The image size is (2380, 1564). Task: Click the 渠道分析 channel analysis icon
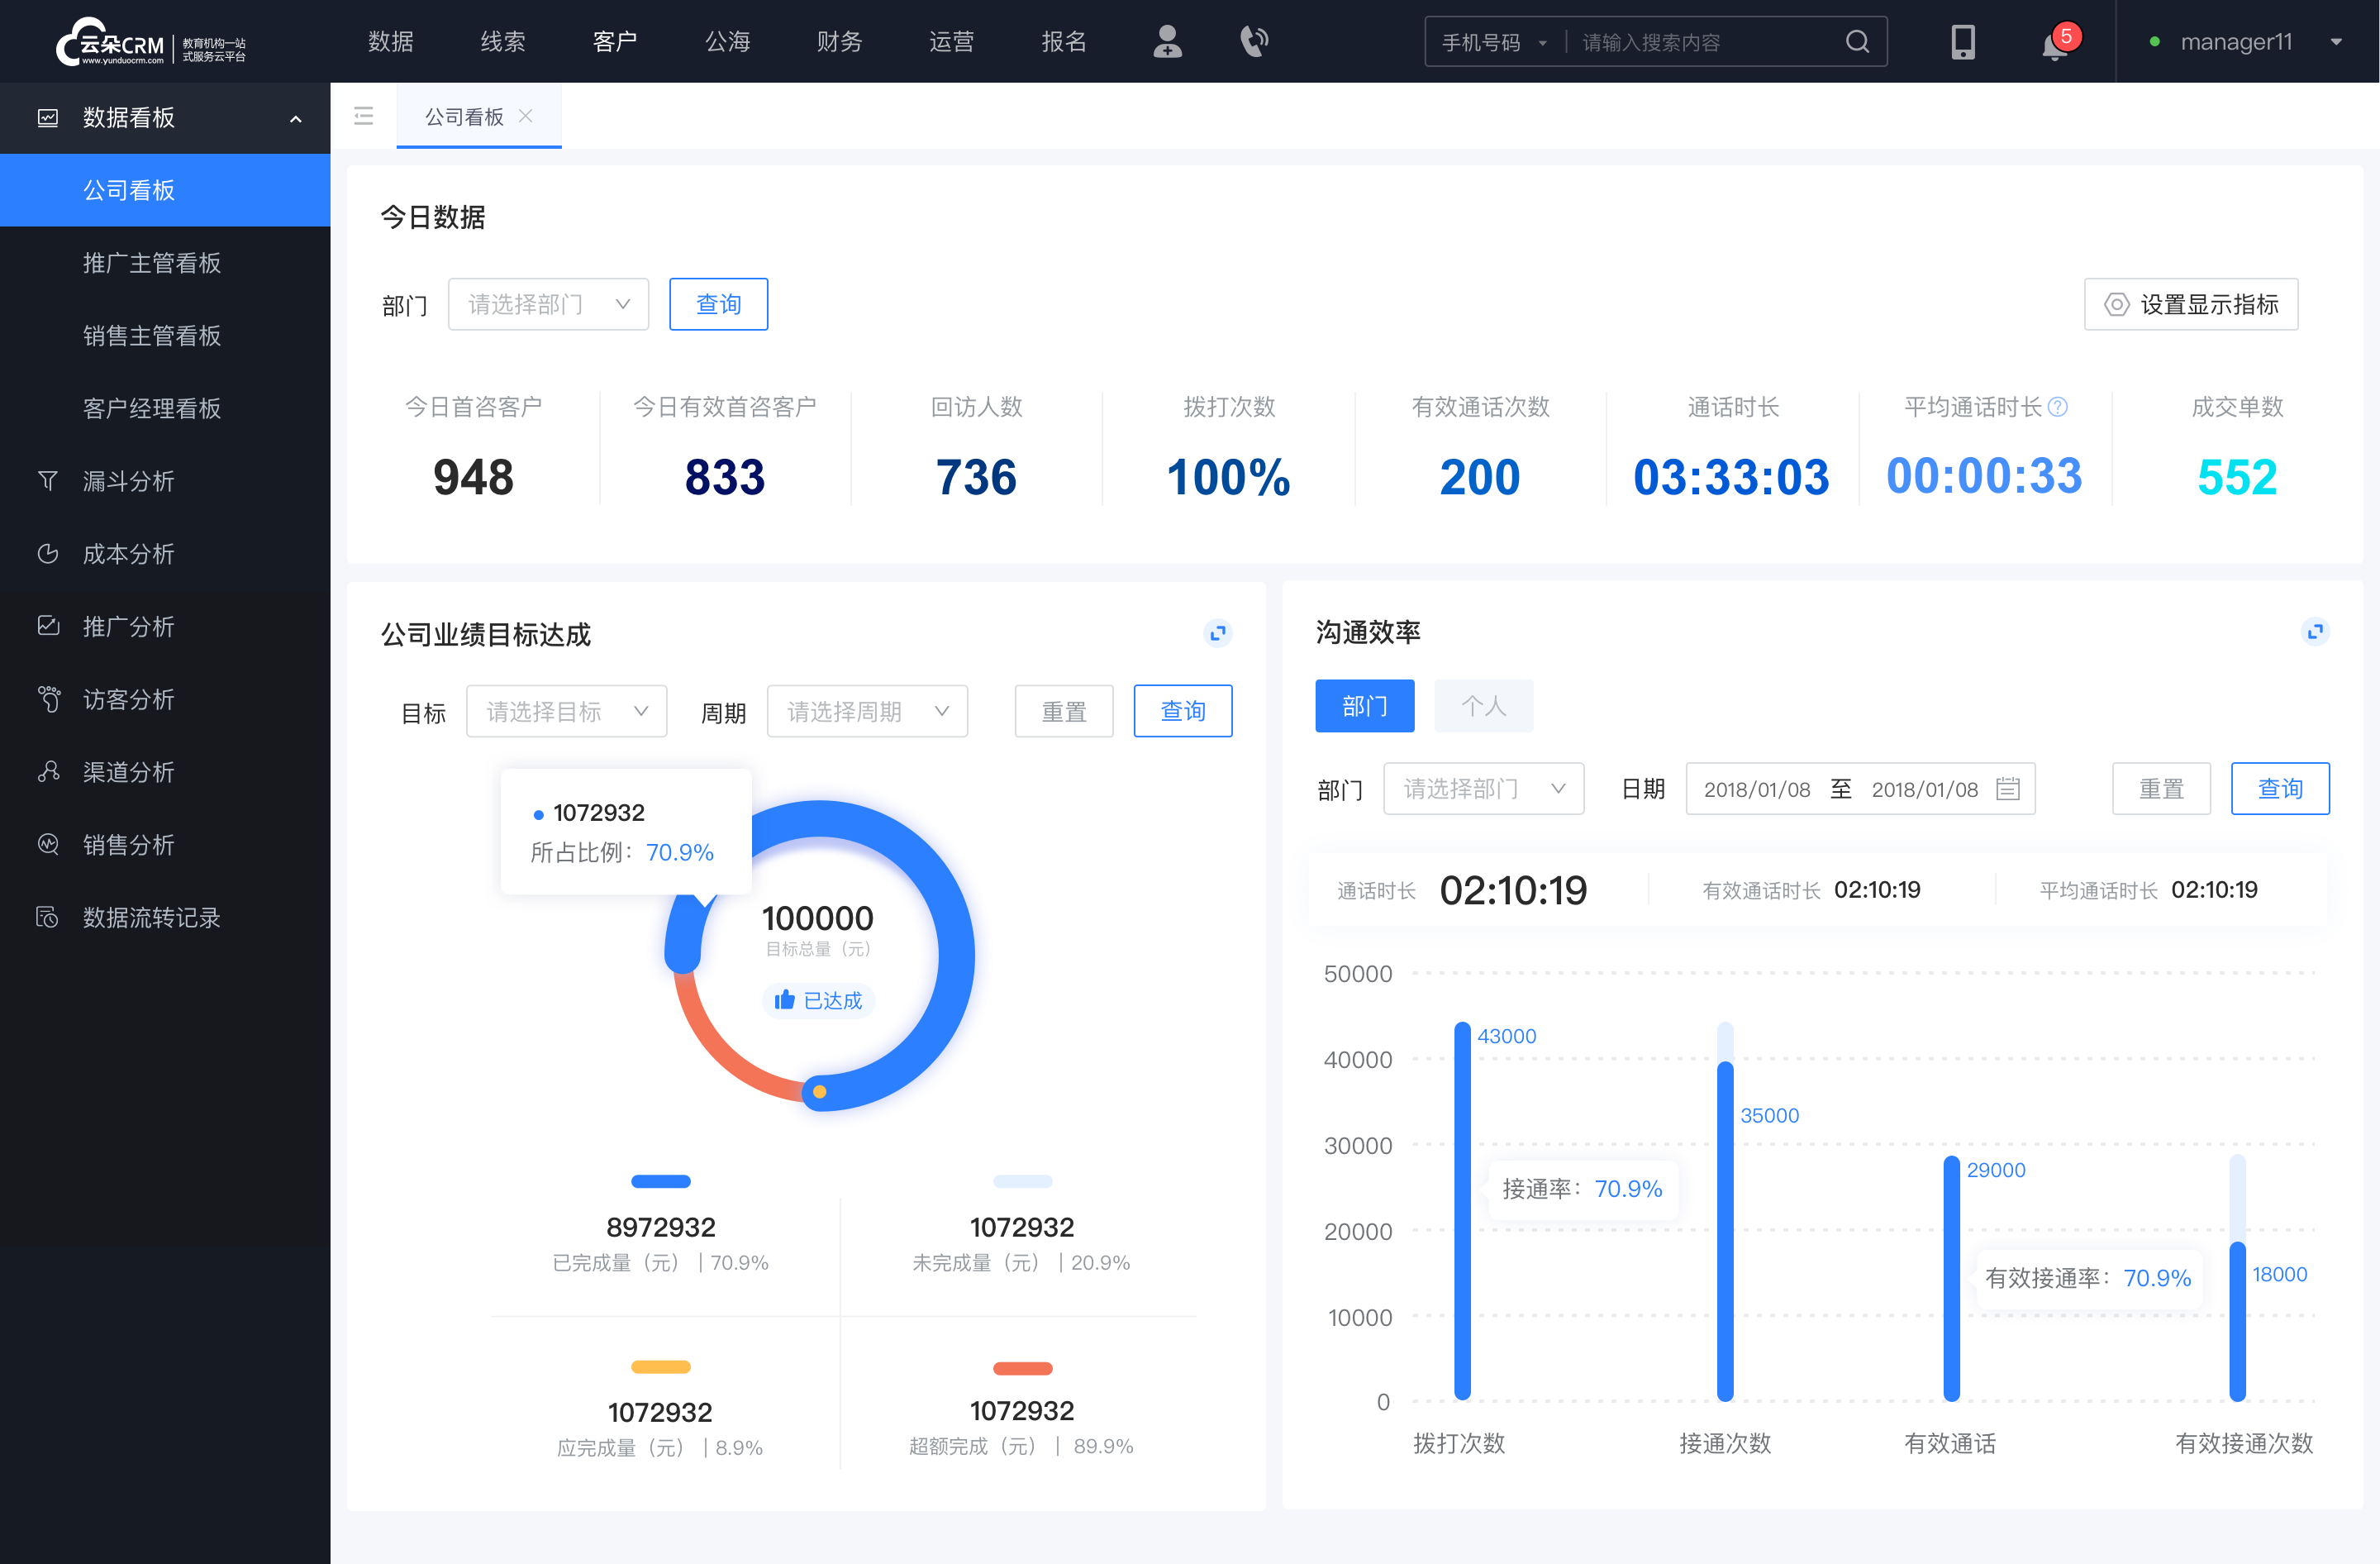coord(47,770)
